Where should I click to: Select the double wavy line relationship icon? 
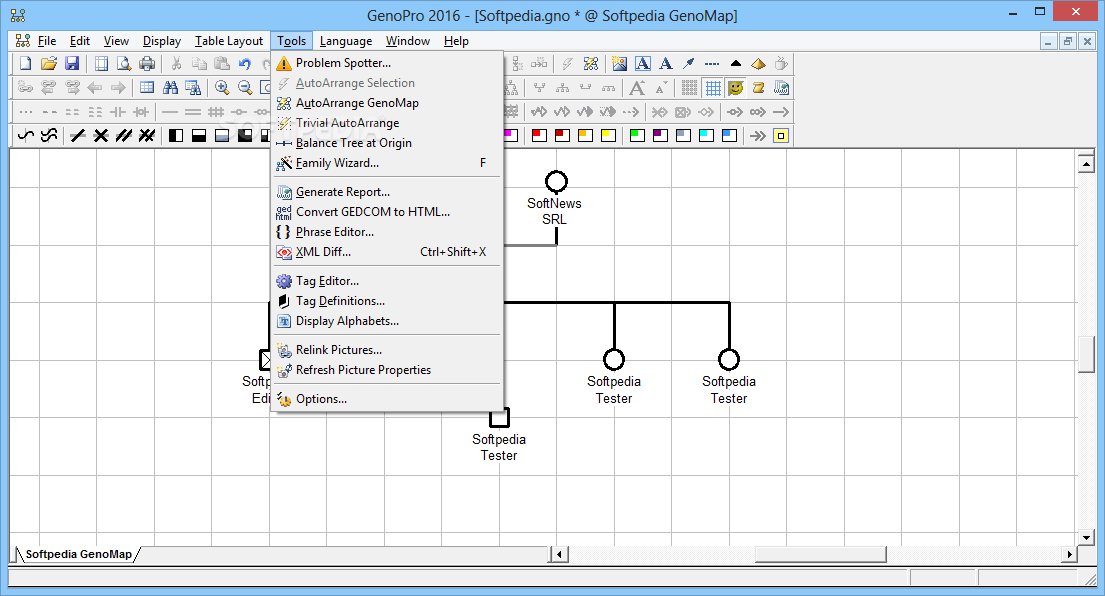tap(49, 135)
